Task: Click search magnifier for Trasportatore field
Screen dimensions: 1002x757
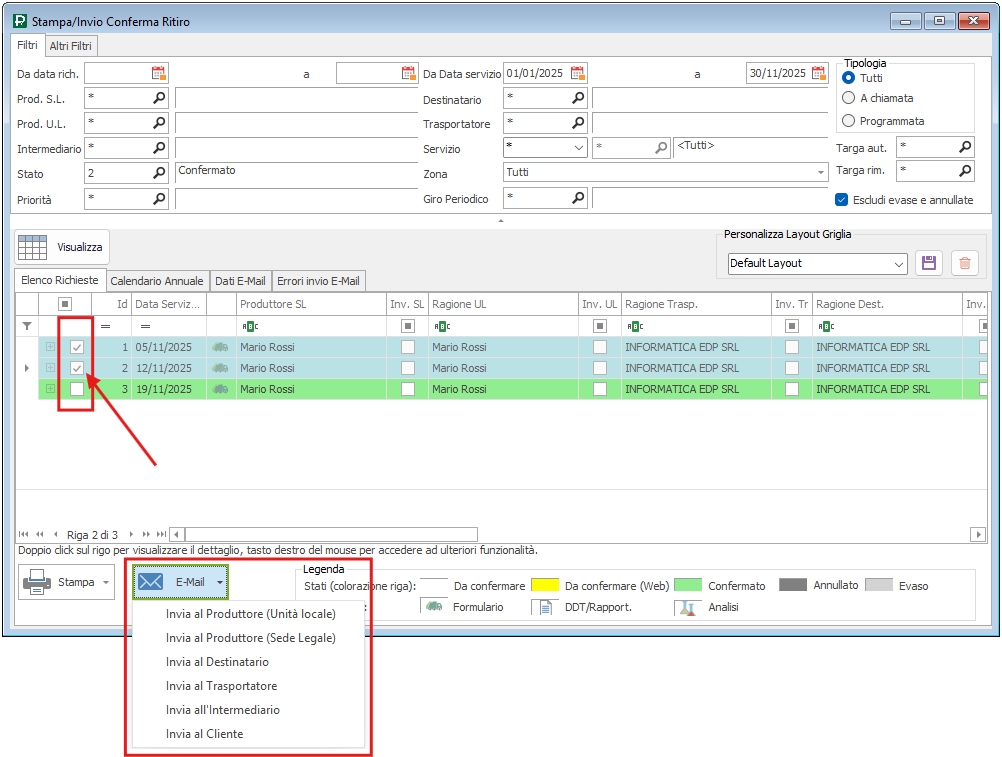Action: click(x=577, y=123)
